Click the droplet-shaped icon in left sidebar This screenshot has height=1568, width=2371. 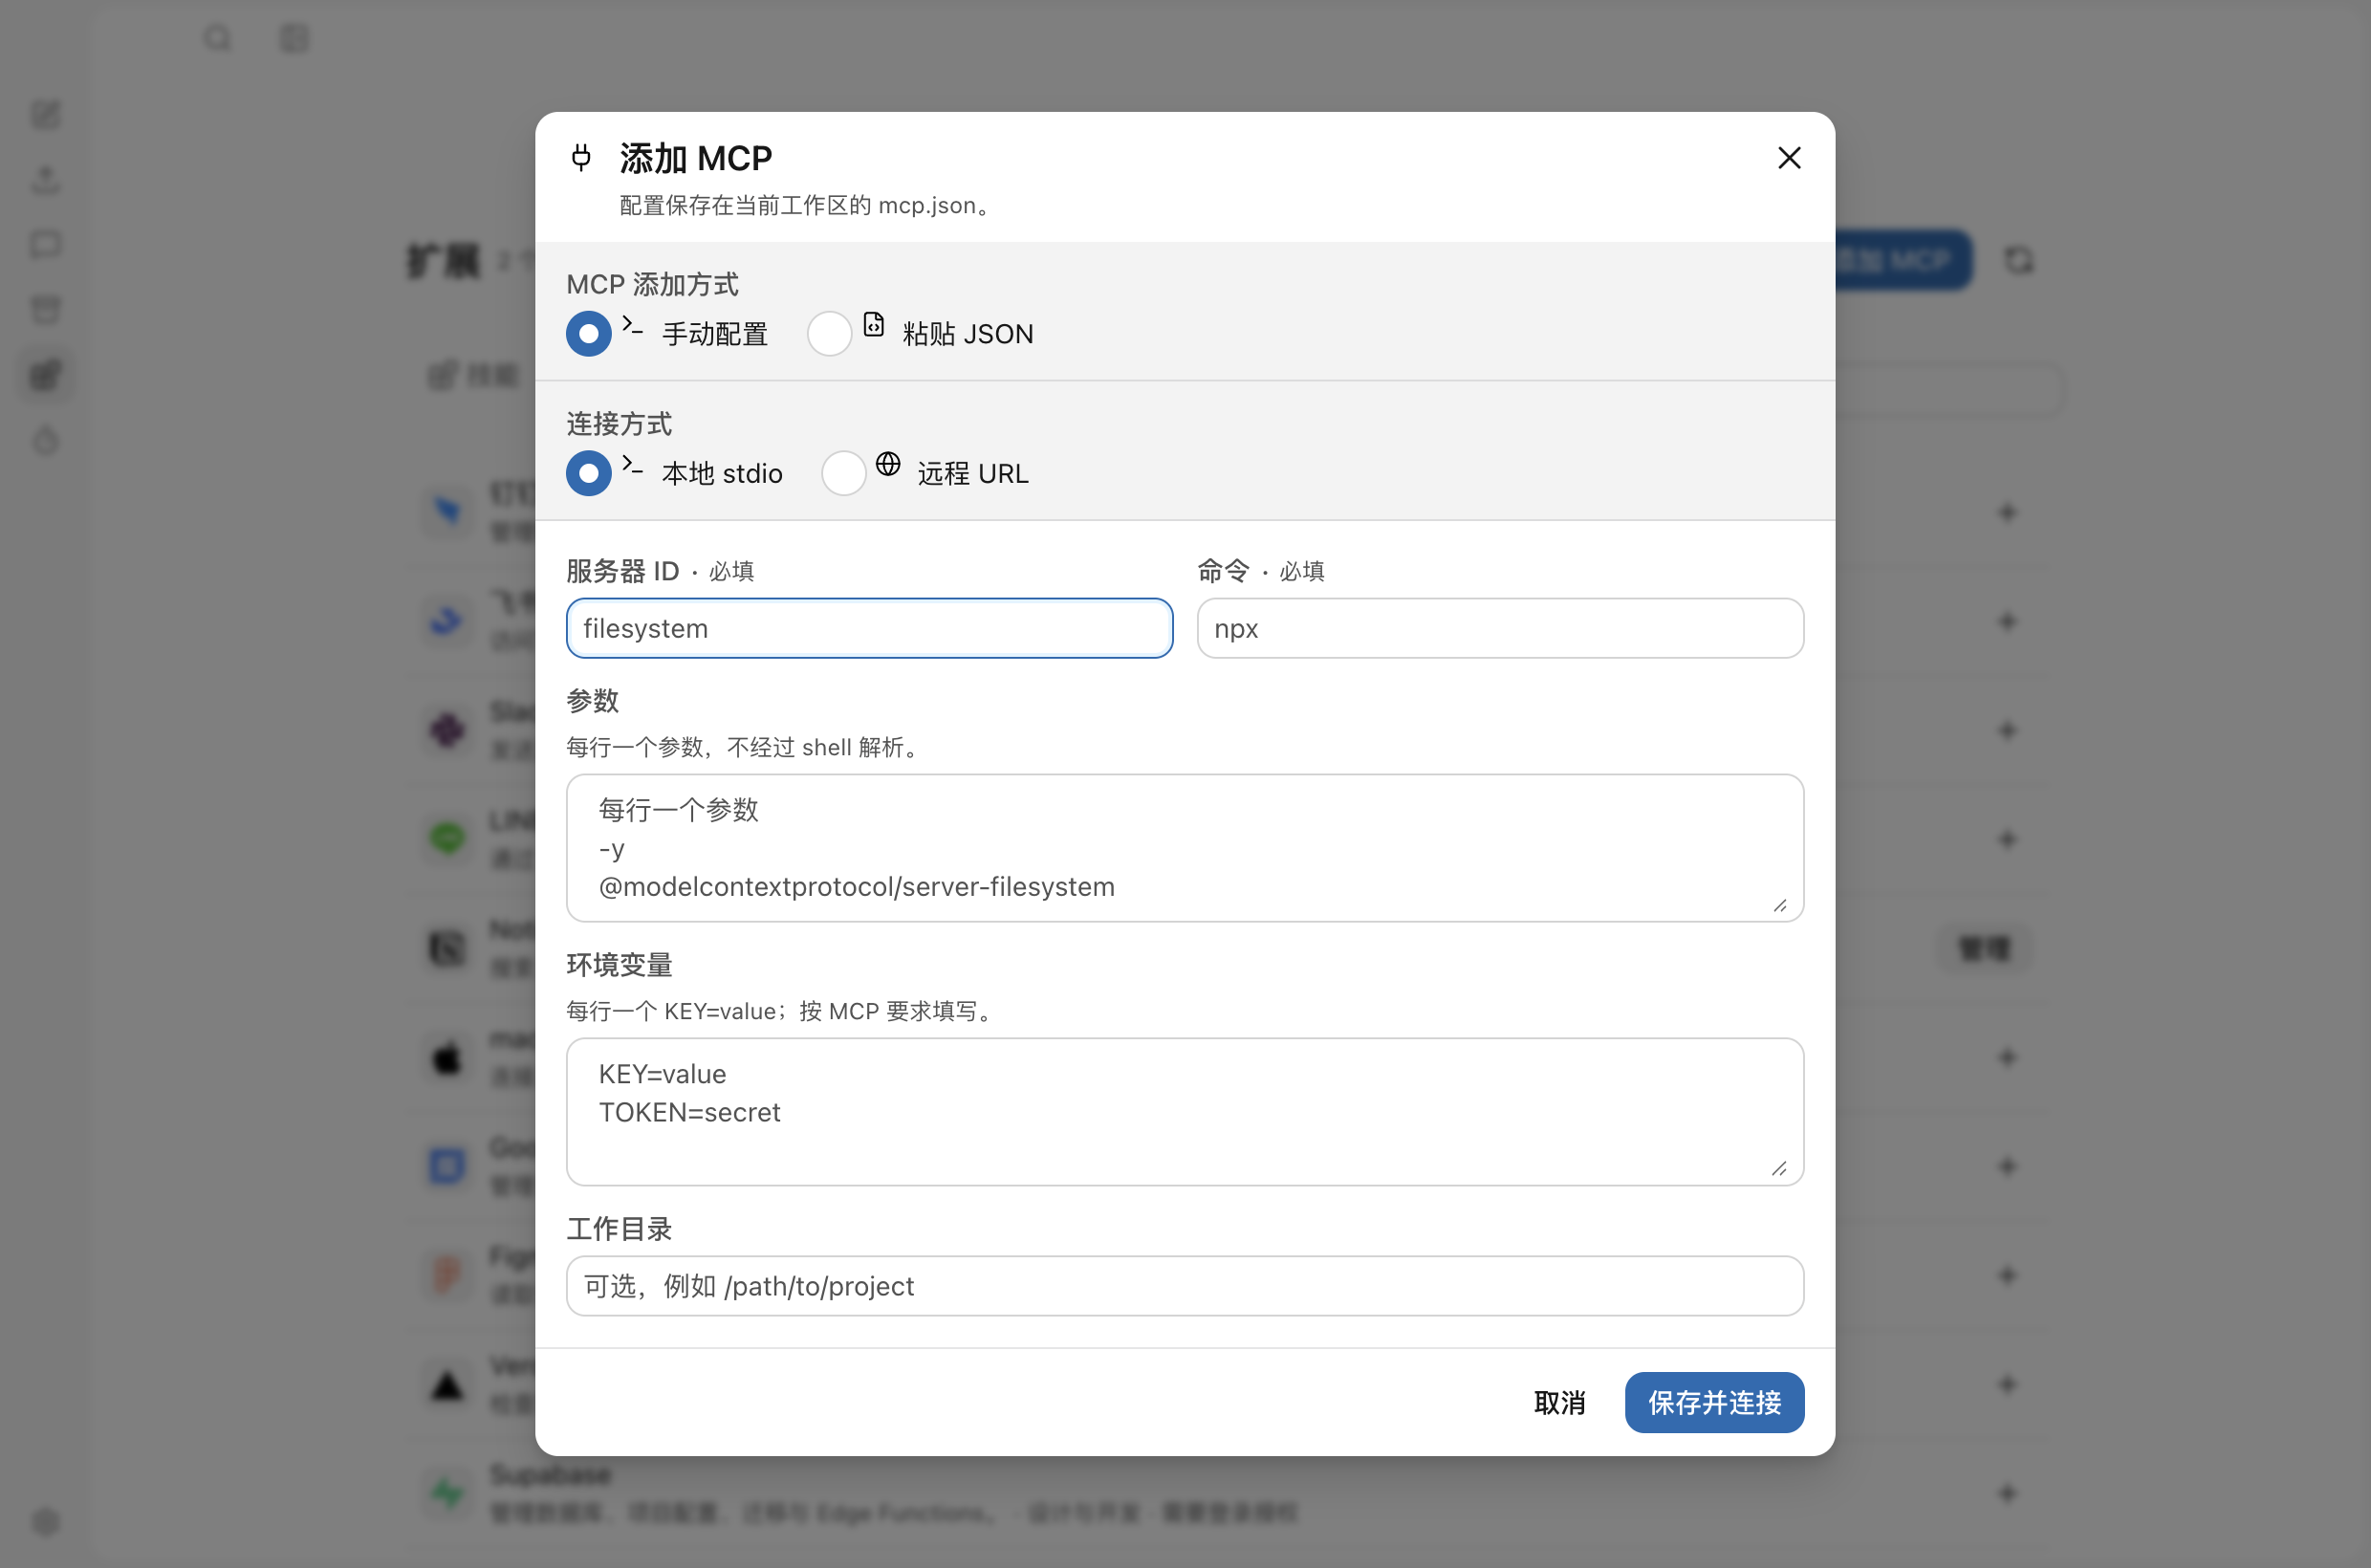[x=46, y=441]
